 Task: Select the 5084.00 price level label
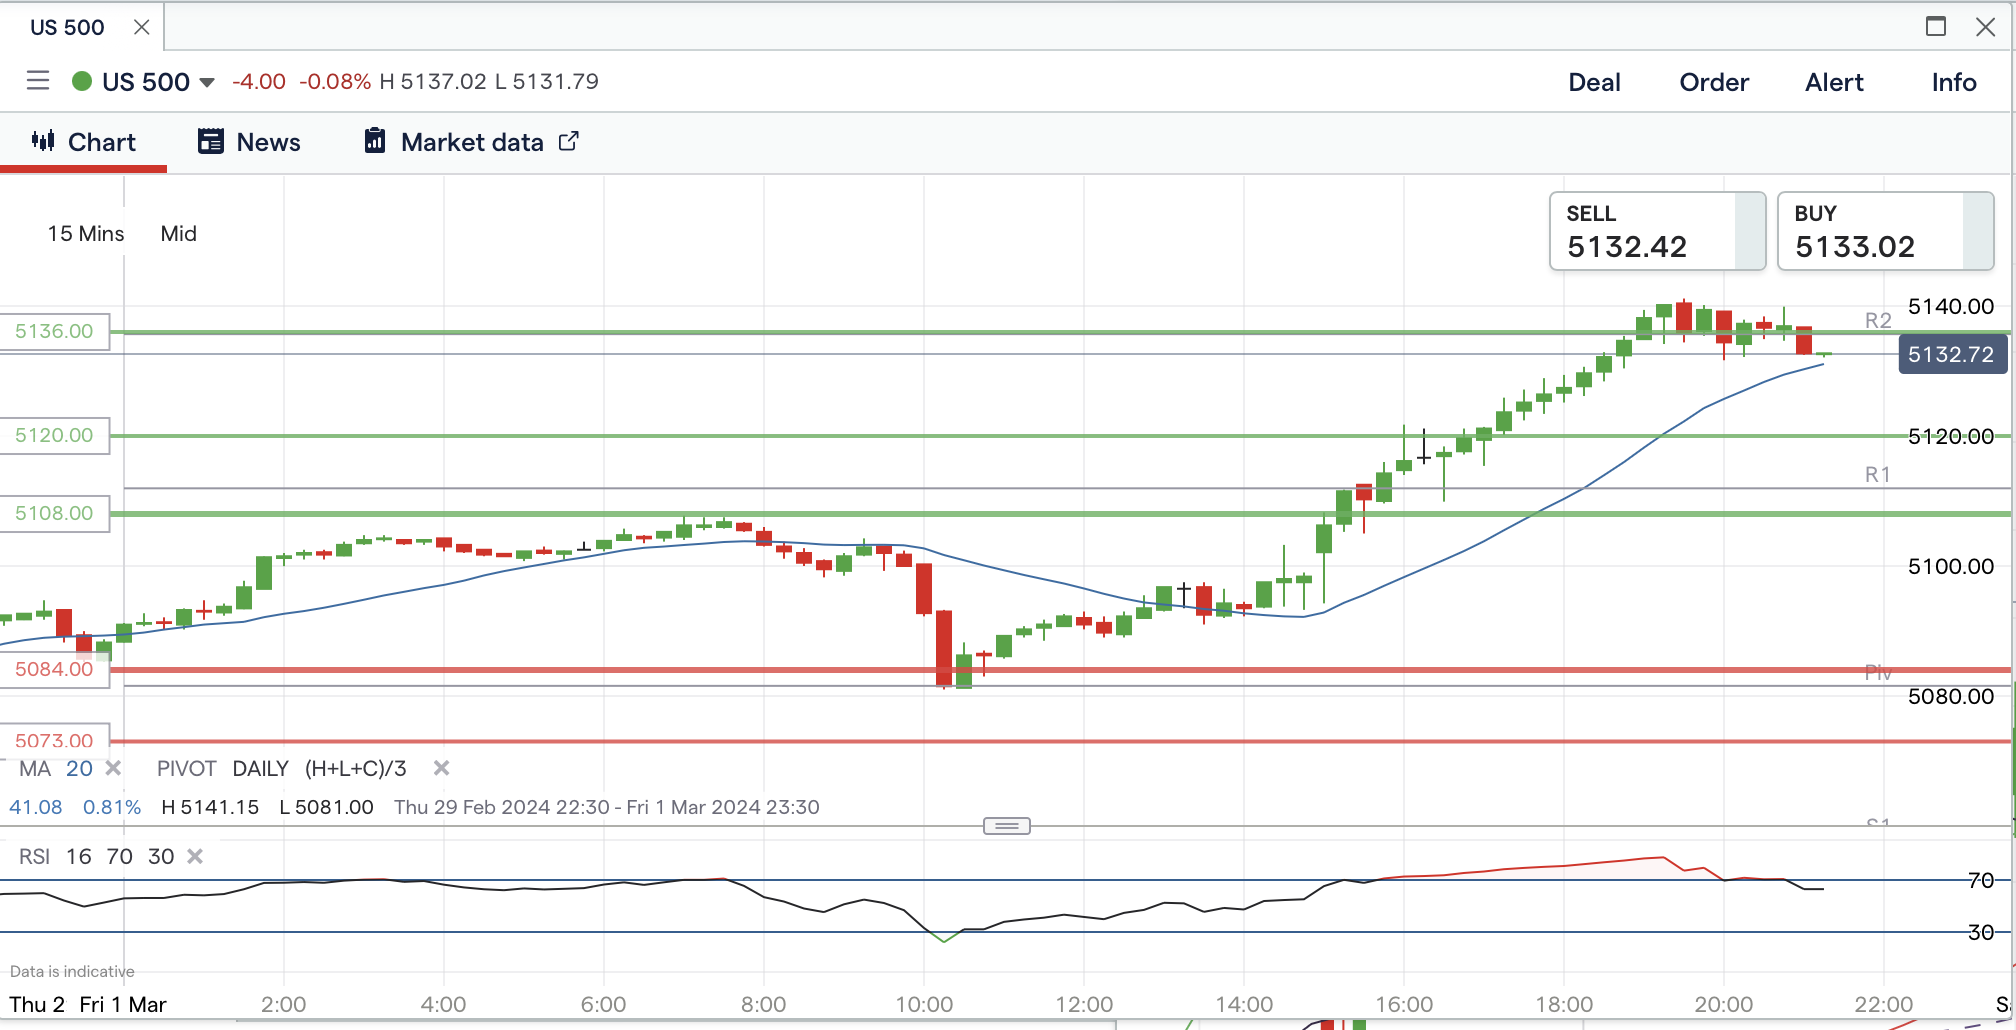pyautogui.click(x=54, y=669)
